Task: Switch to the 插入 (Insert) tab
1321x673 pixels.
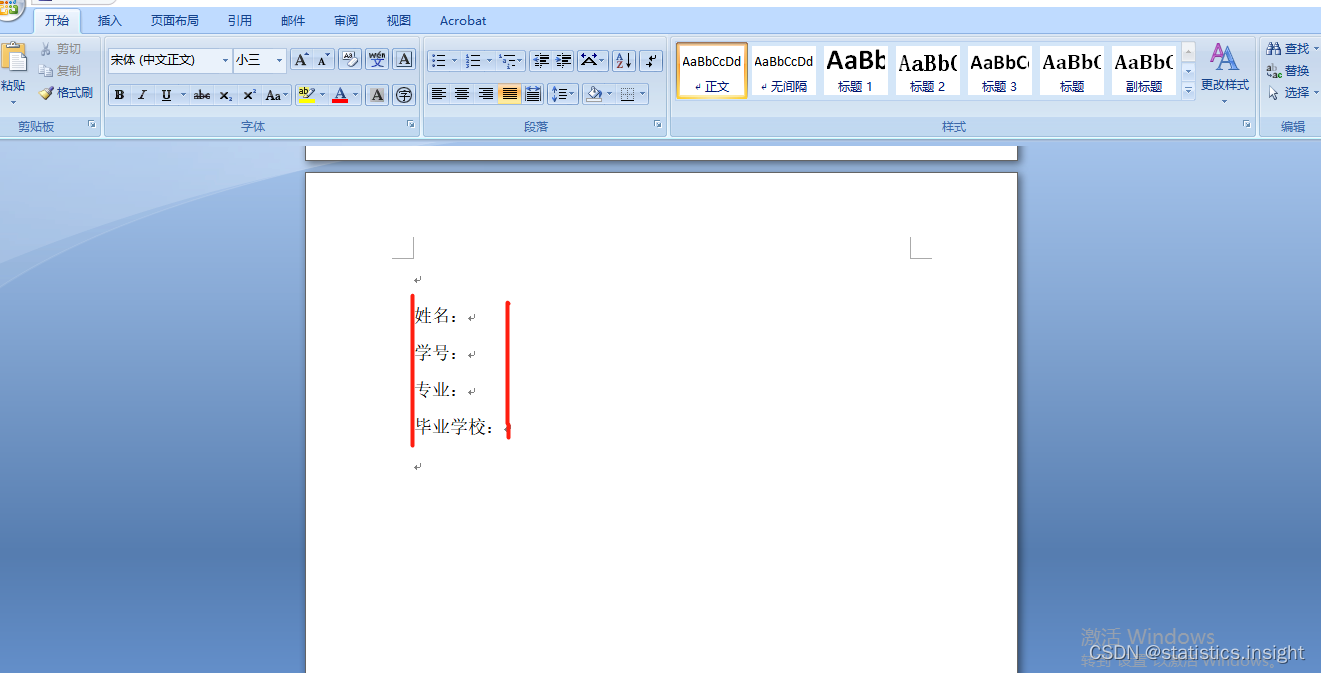Action: pos(110,21)
